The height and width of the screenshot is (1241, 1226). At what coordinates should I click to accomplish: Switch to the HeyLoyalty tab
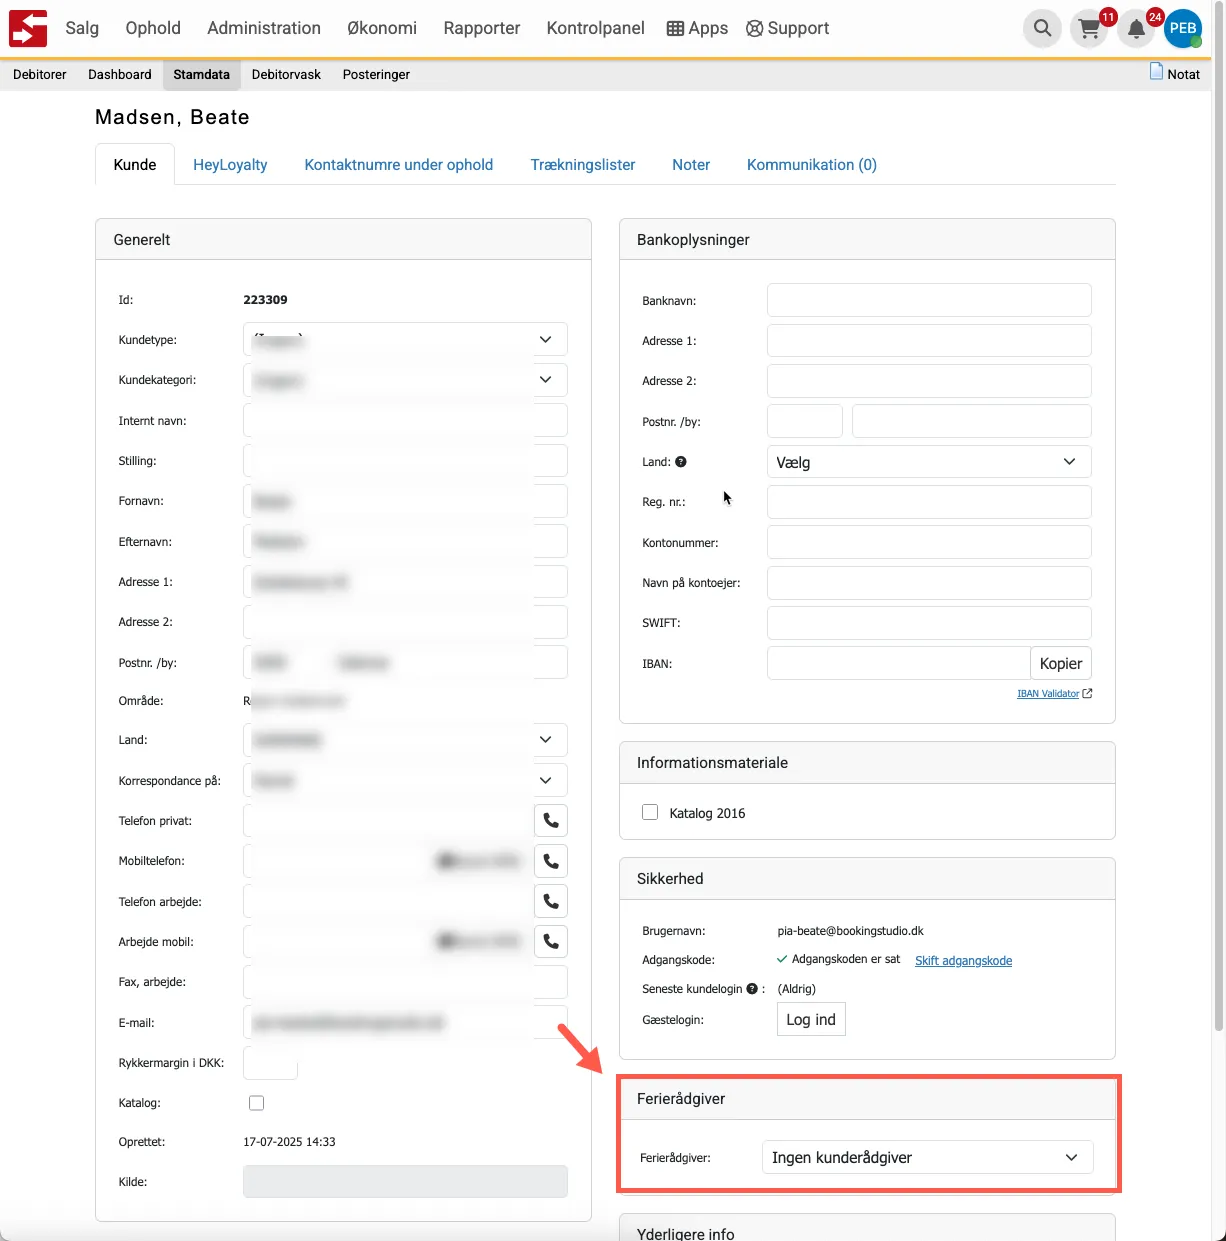(230, 165)
